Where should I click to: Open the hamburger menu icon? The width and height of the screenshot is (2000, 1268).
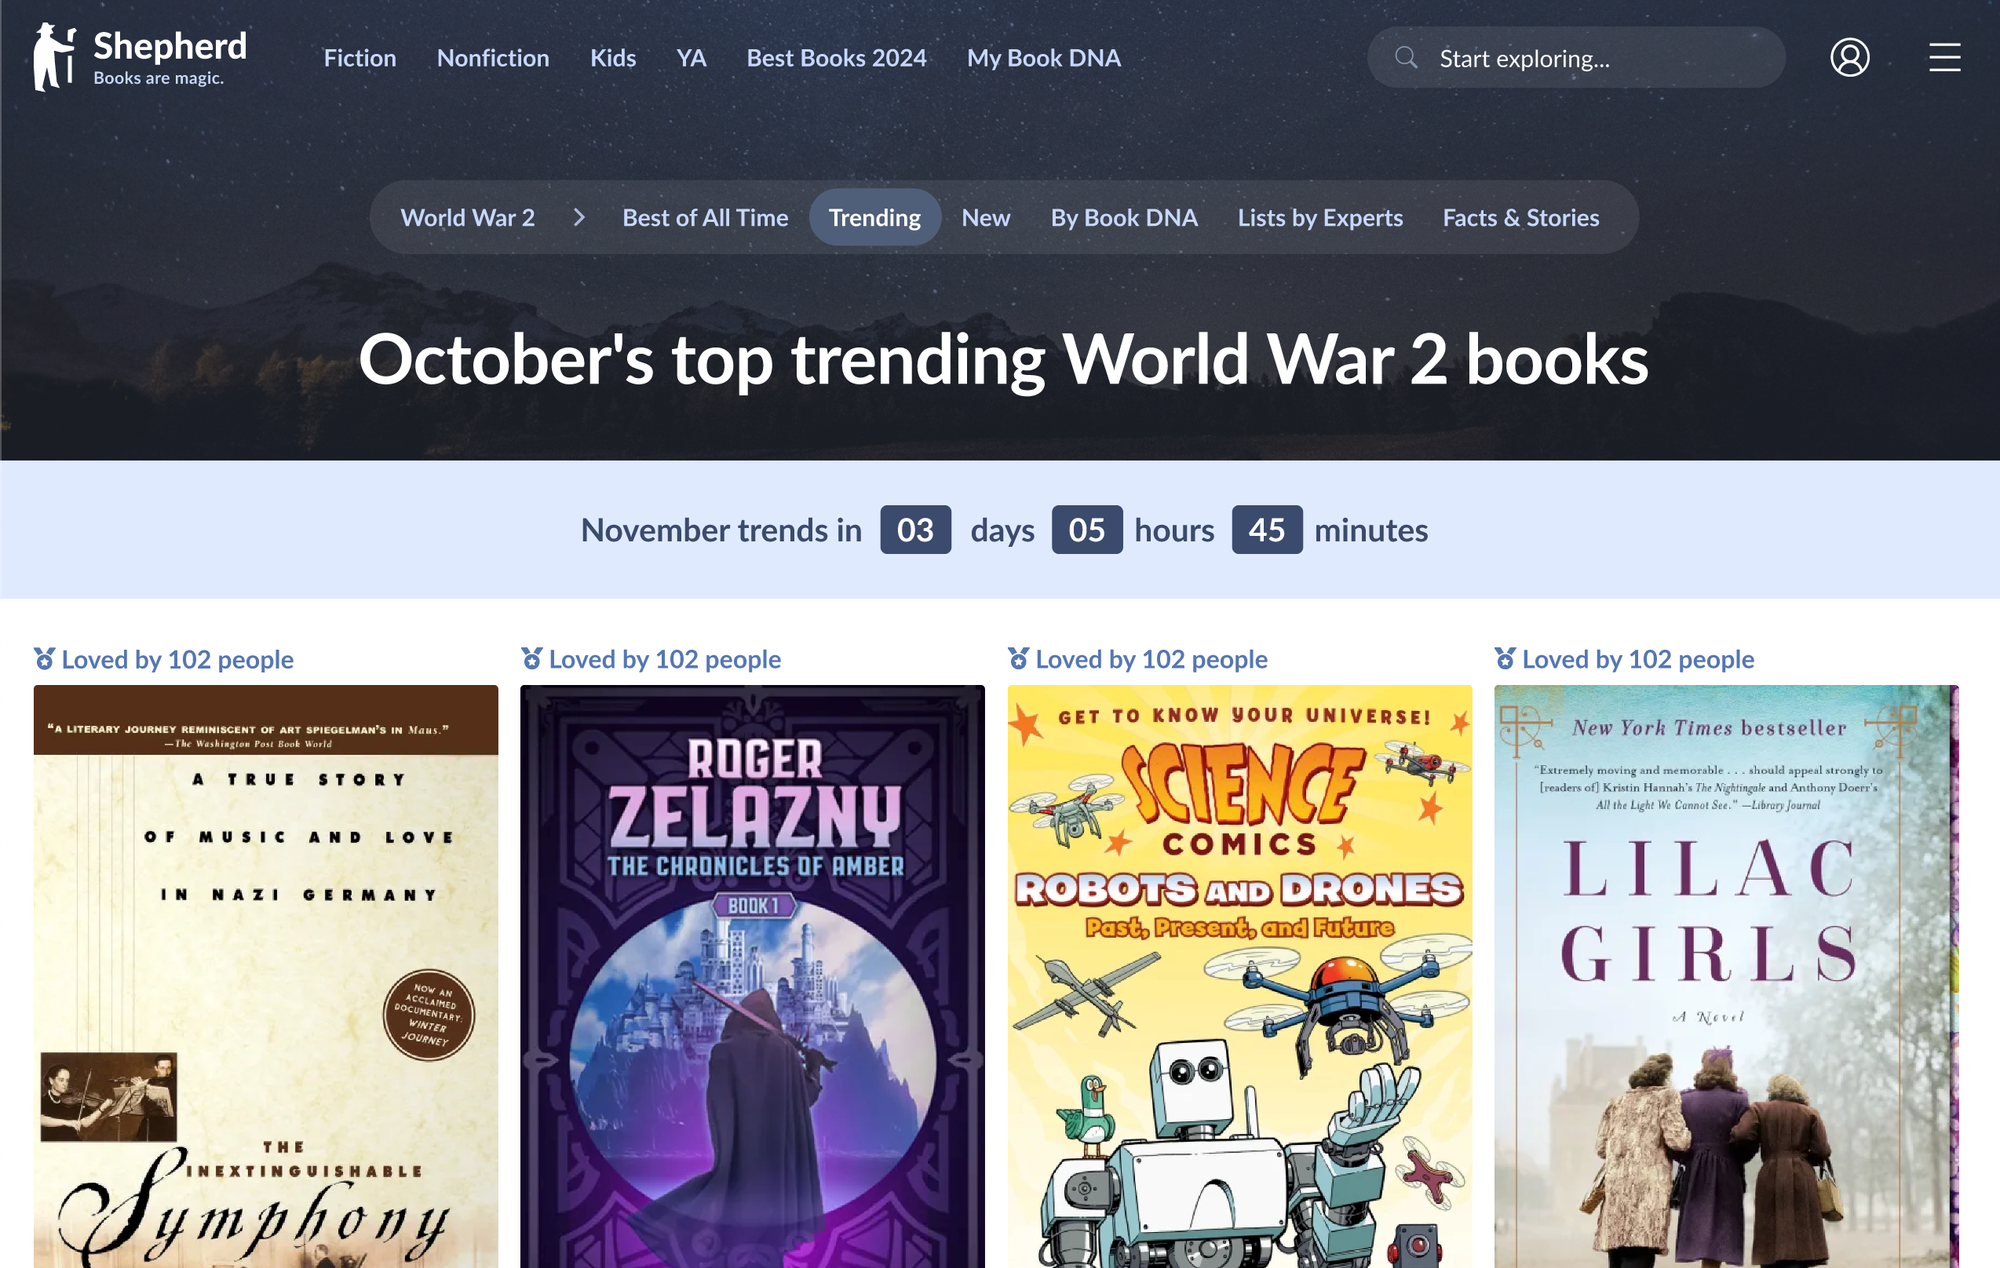(x=1944, y=57)
